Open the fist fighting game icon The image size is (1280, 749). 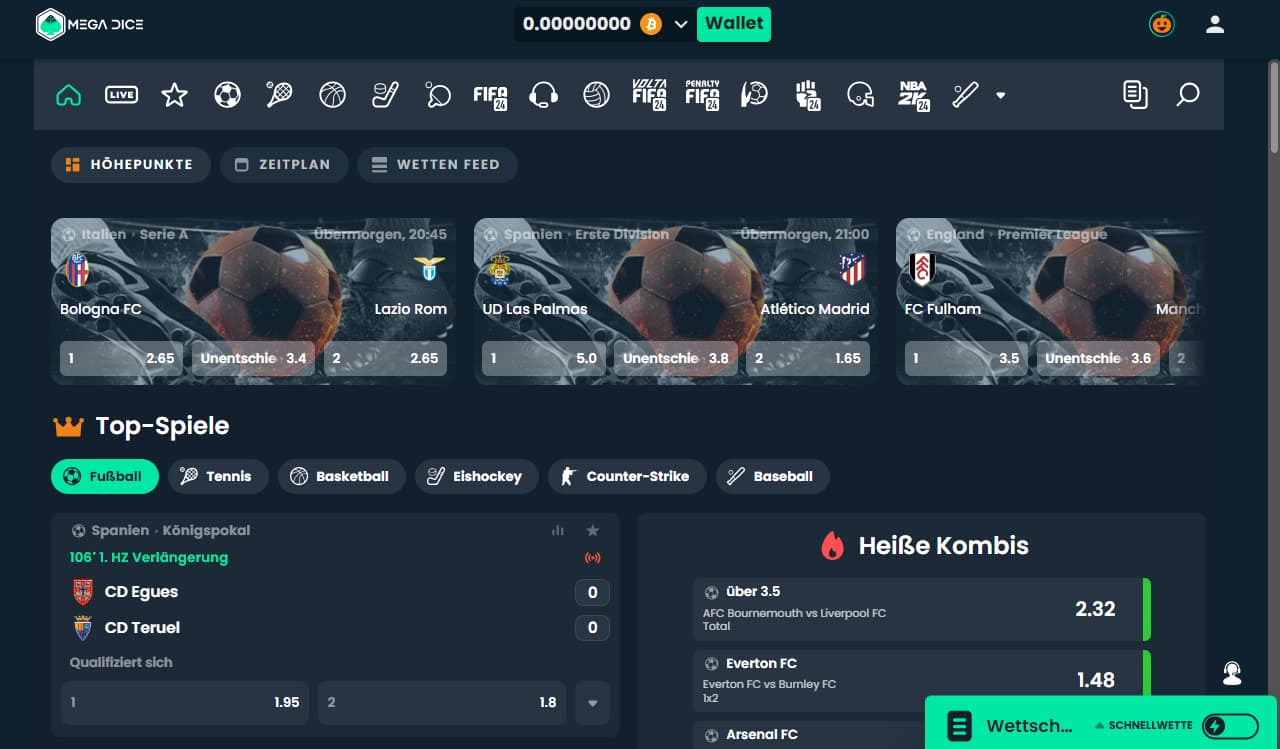[x=808, y=95]
